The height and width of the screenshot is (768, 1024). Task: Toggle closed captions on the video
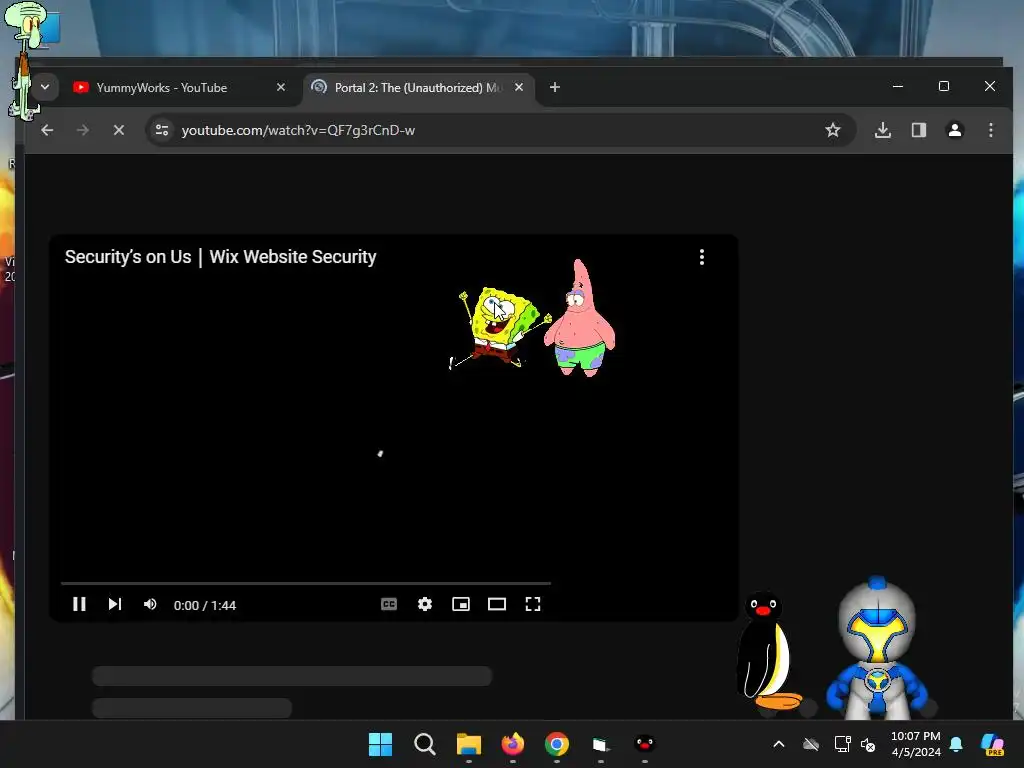pyautogui.click(x=389, y=604)
